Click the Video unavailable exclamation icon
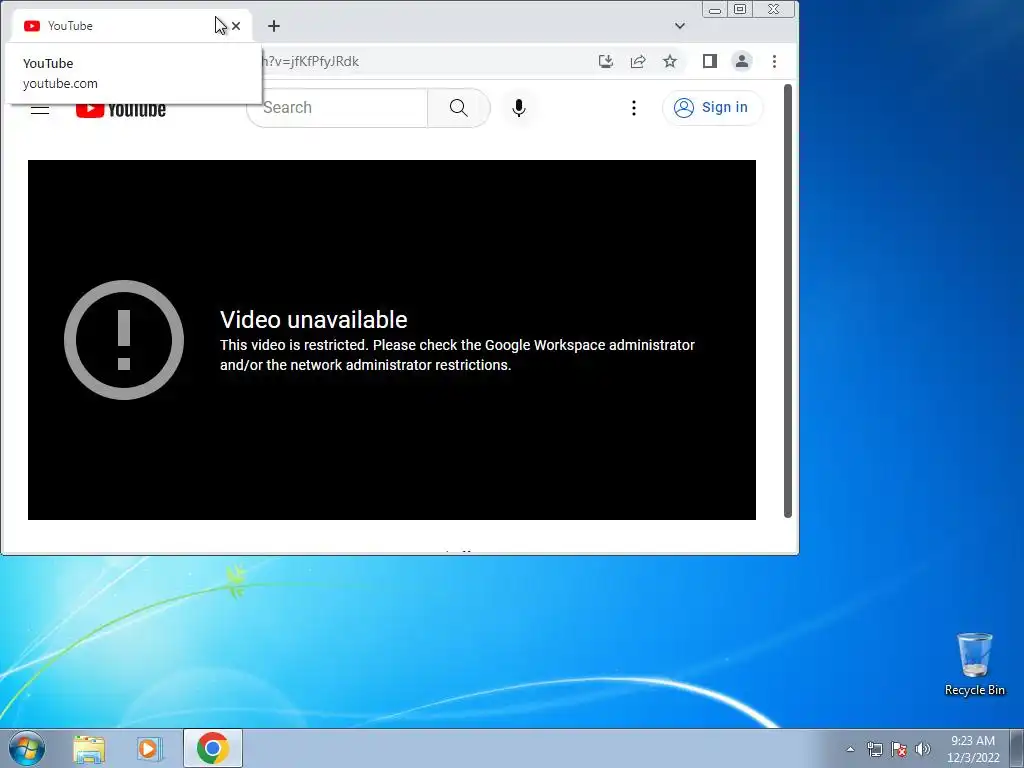This screenshot has height=768, width=1024. 124,340
